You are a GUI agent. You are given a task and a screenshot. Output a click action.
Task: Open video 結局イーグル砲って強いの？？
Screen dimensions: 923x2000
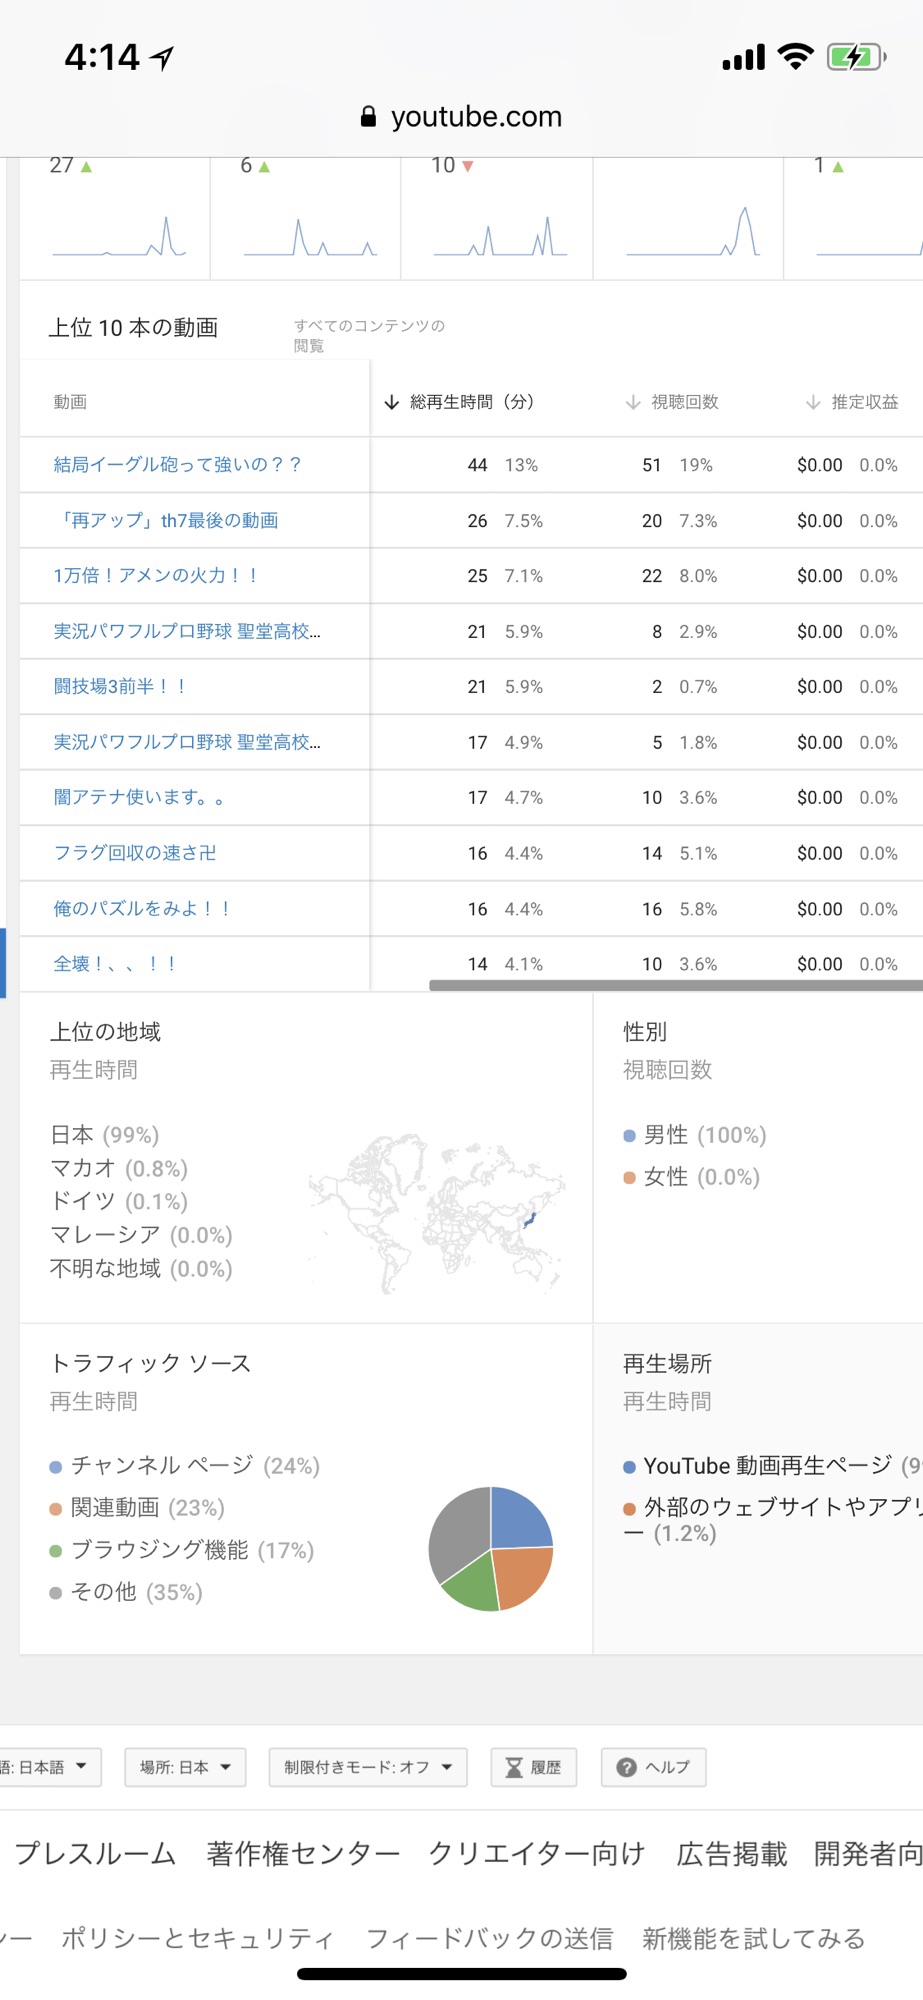[177, 465]
